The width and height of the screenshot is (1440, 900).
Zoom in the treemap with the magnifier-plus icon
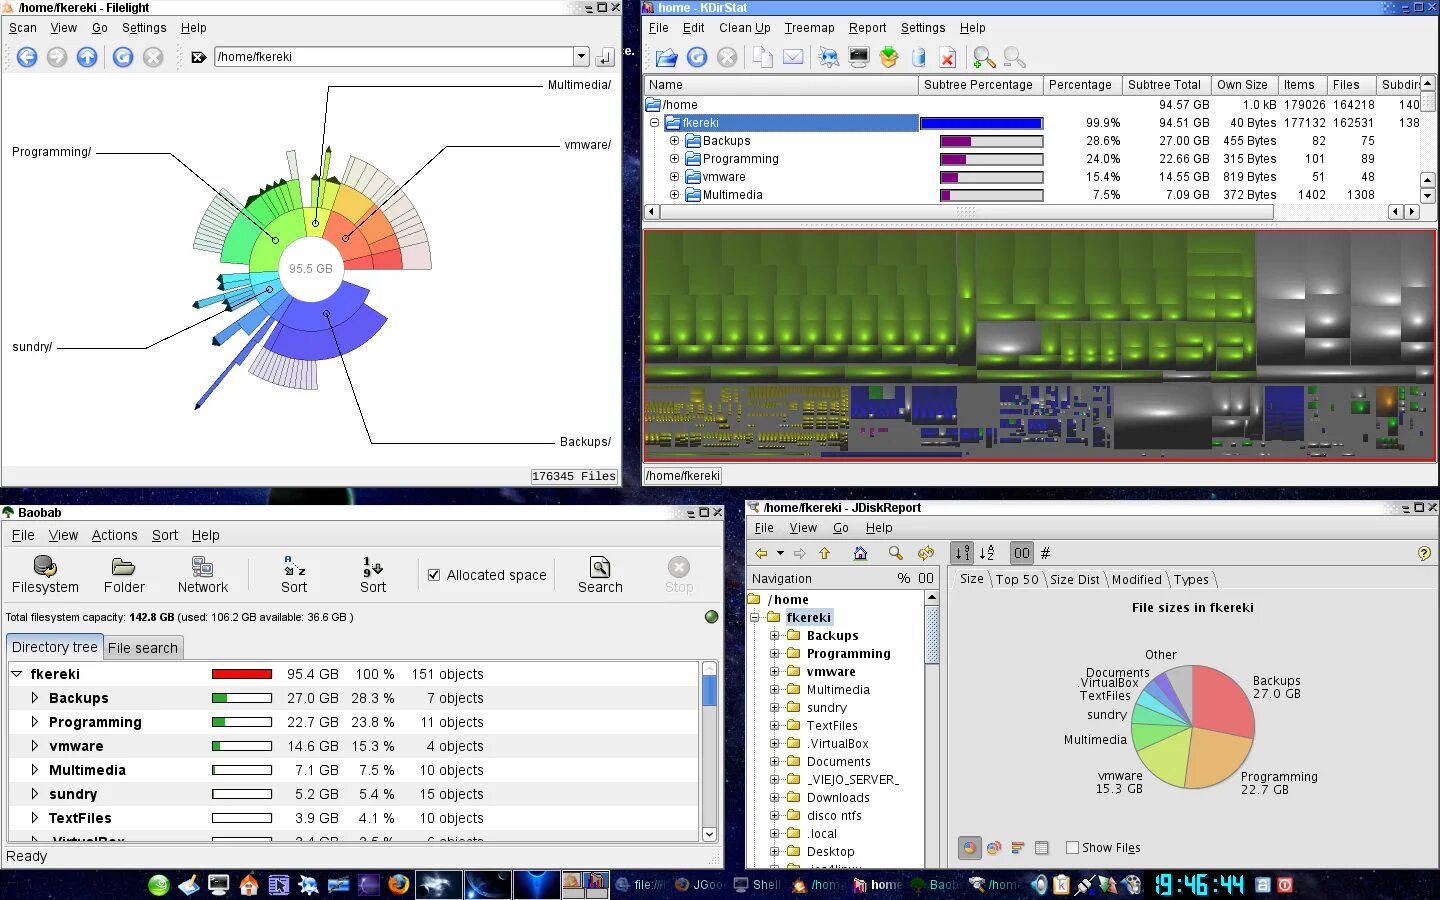tap(984, 57)
